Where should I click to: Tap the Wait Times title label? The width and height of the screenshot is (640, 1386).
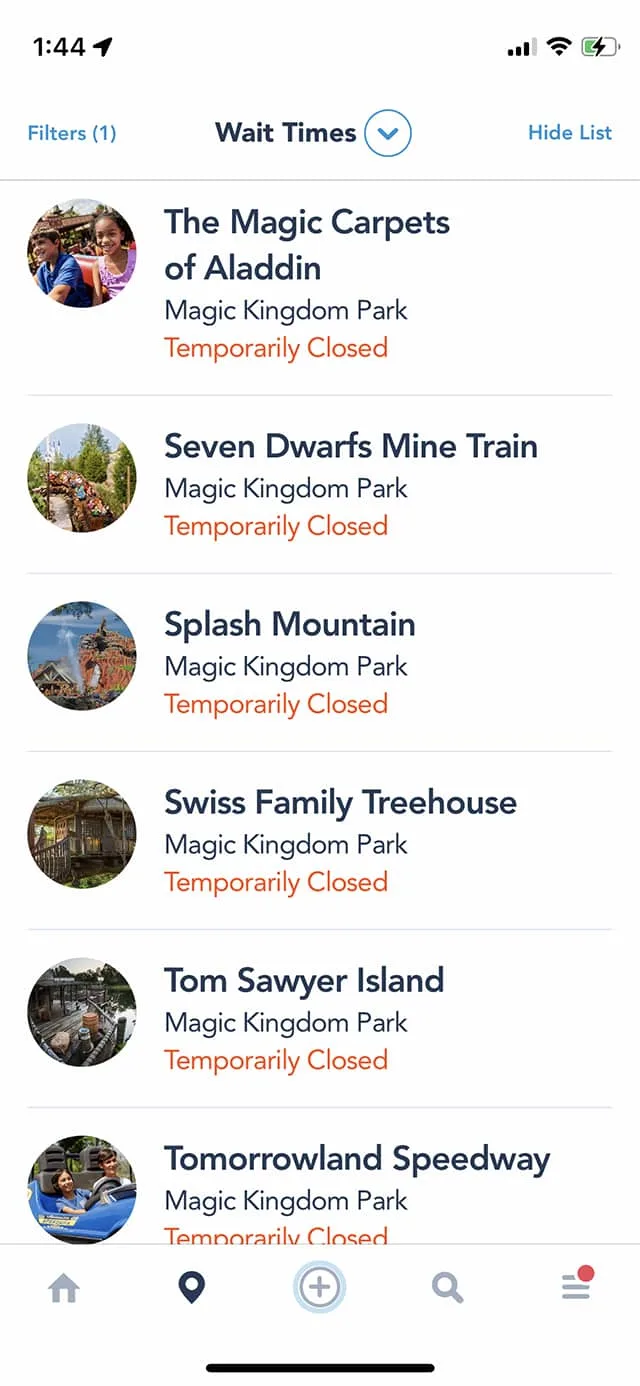click(286, 133)
